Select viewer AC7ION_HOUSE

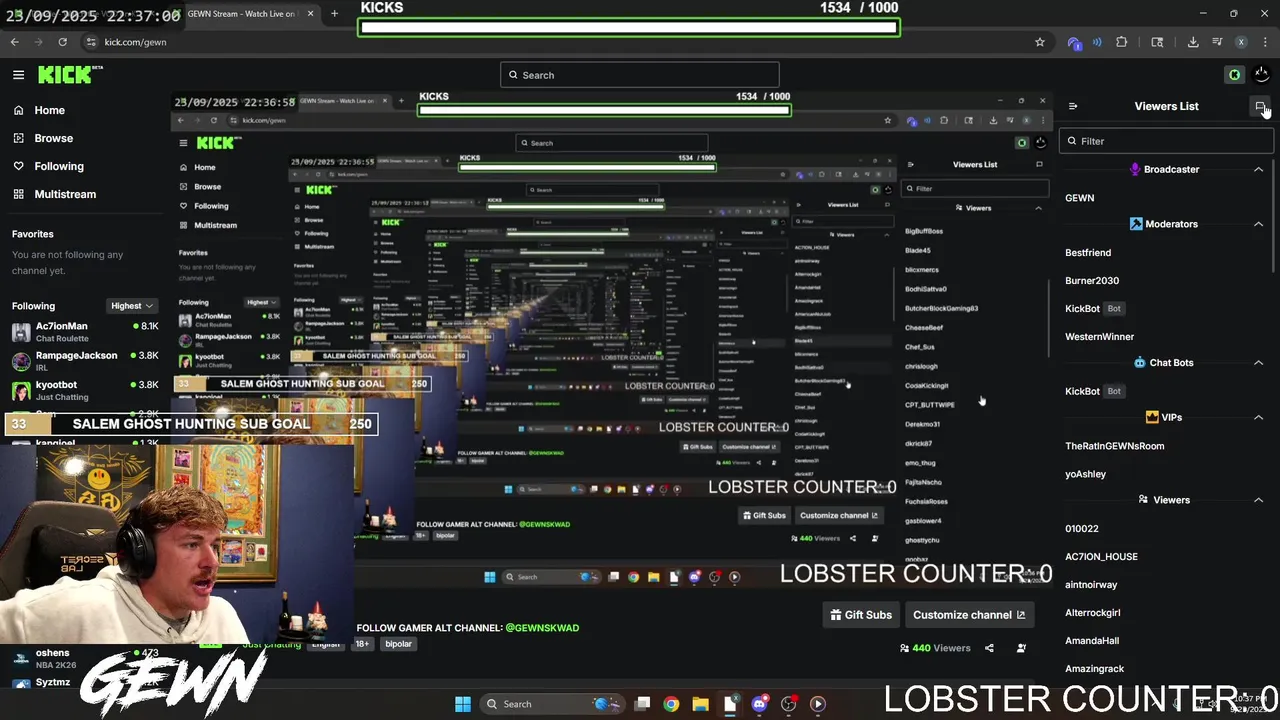point(1101,557)
